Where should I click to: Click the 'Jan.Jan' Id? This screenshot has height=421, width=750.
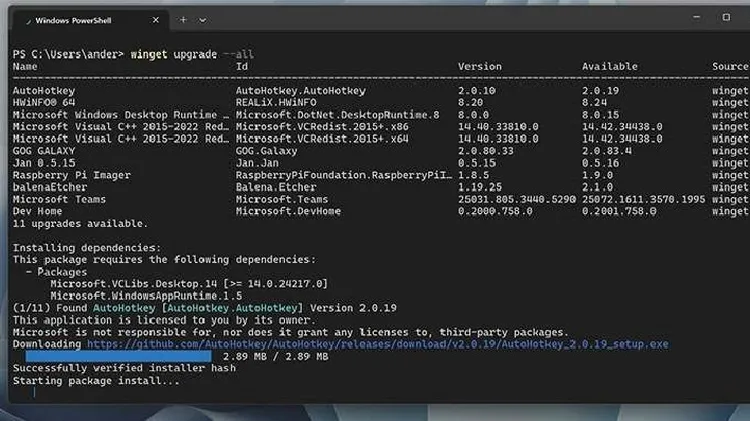pos(257,163)
